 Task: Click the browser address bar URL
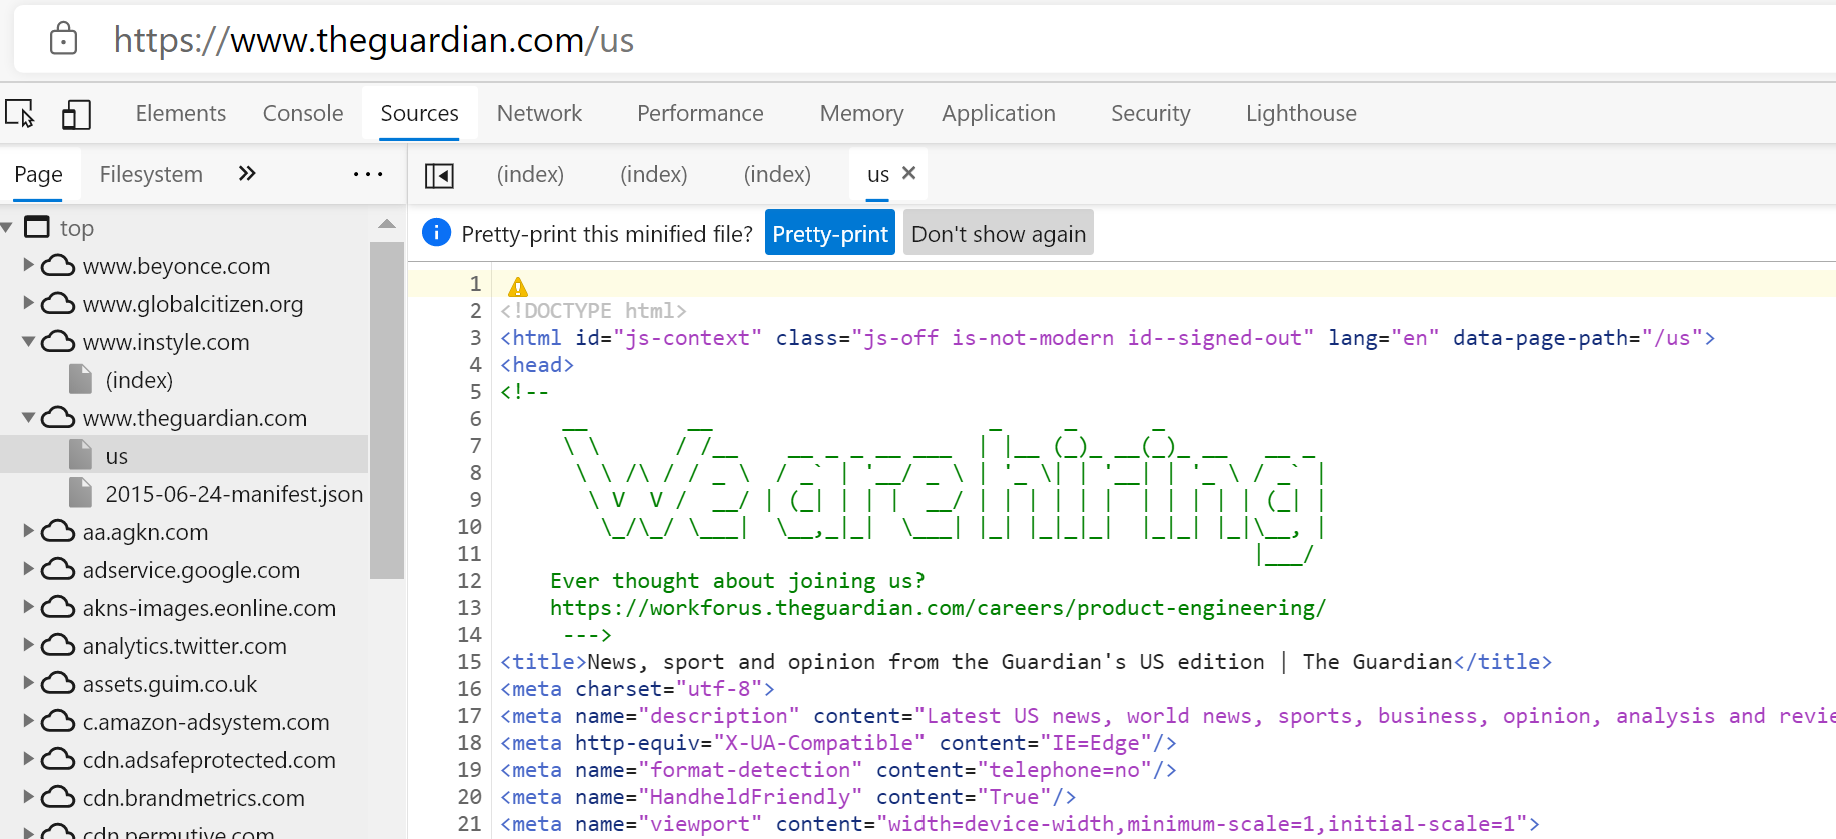(x=374, y=39)
